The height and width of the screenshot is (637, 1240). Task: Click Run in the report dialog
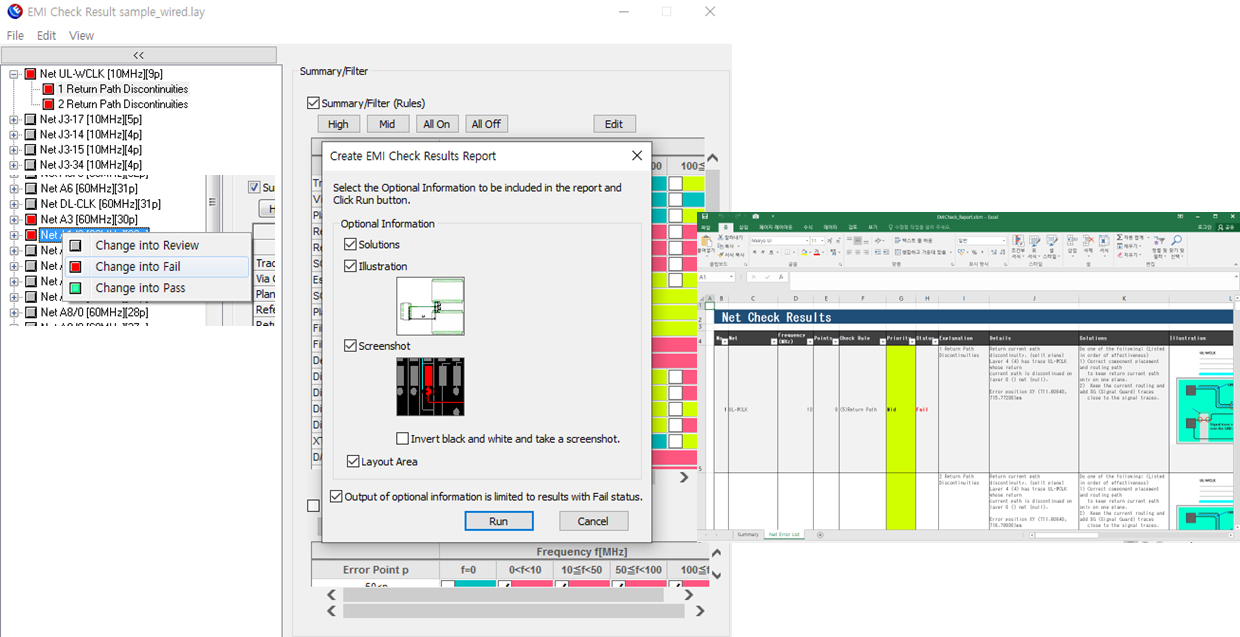[x=499, y=521]
